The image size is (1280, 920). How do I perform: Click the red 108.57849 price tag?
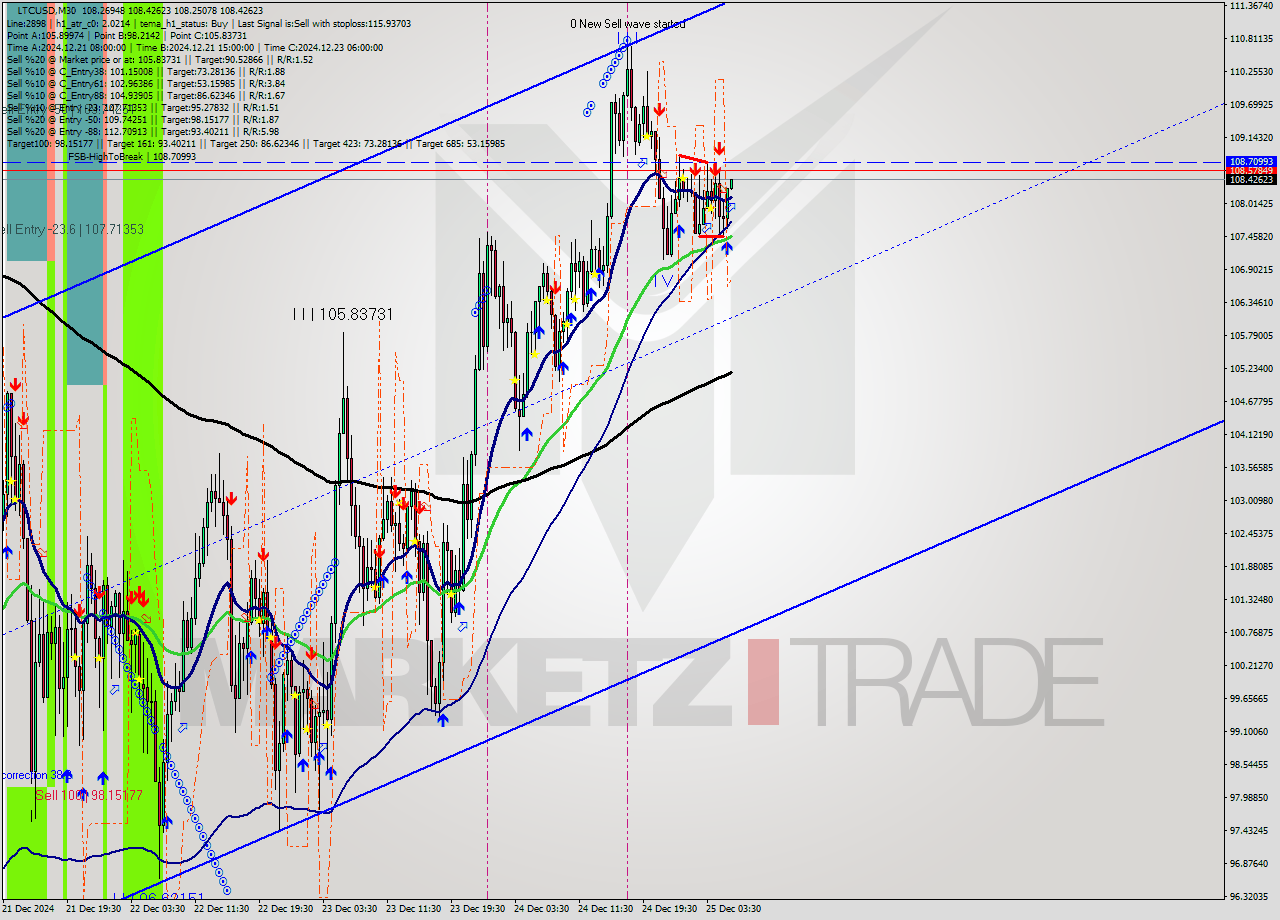(1251, 171)
